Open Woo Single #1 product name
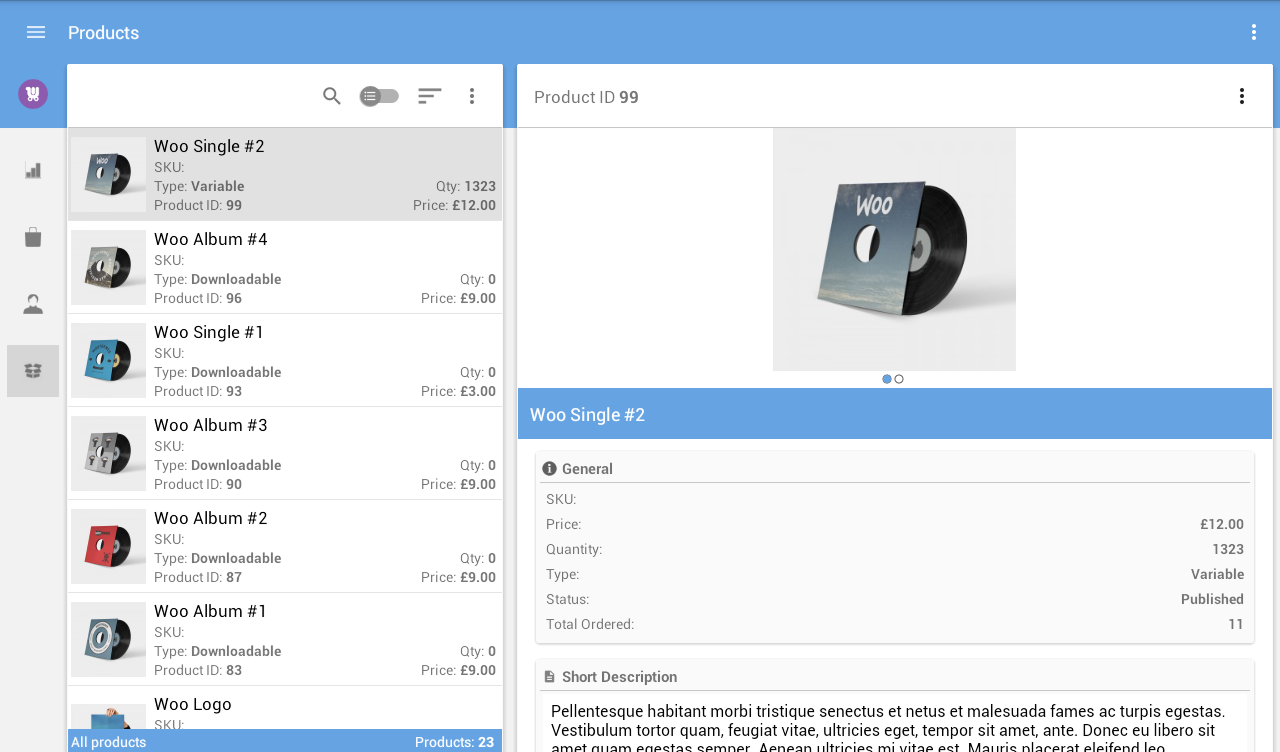This screenshot has width=1280, height=752. point(209,332)
